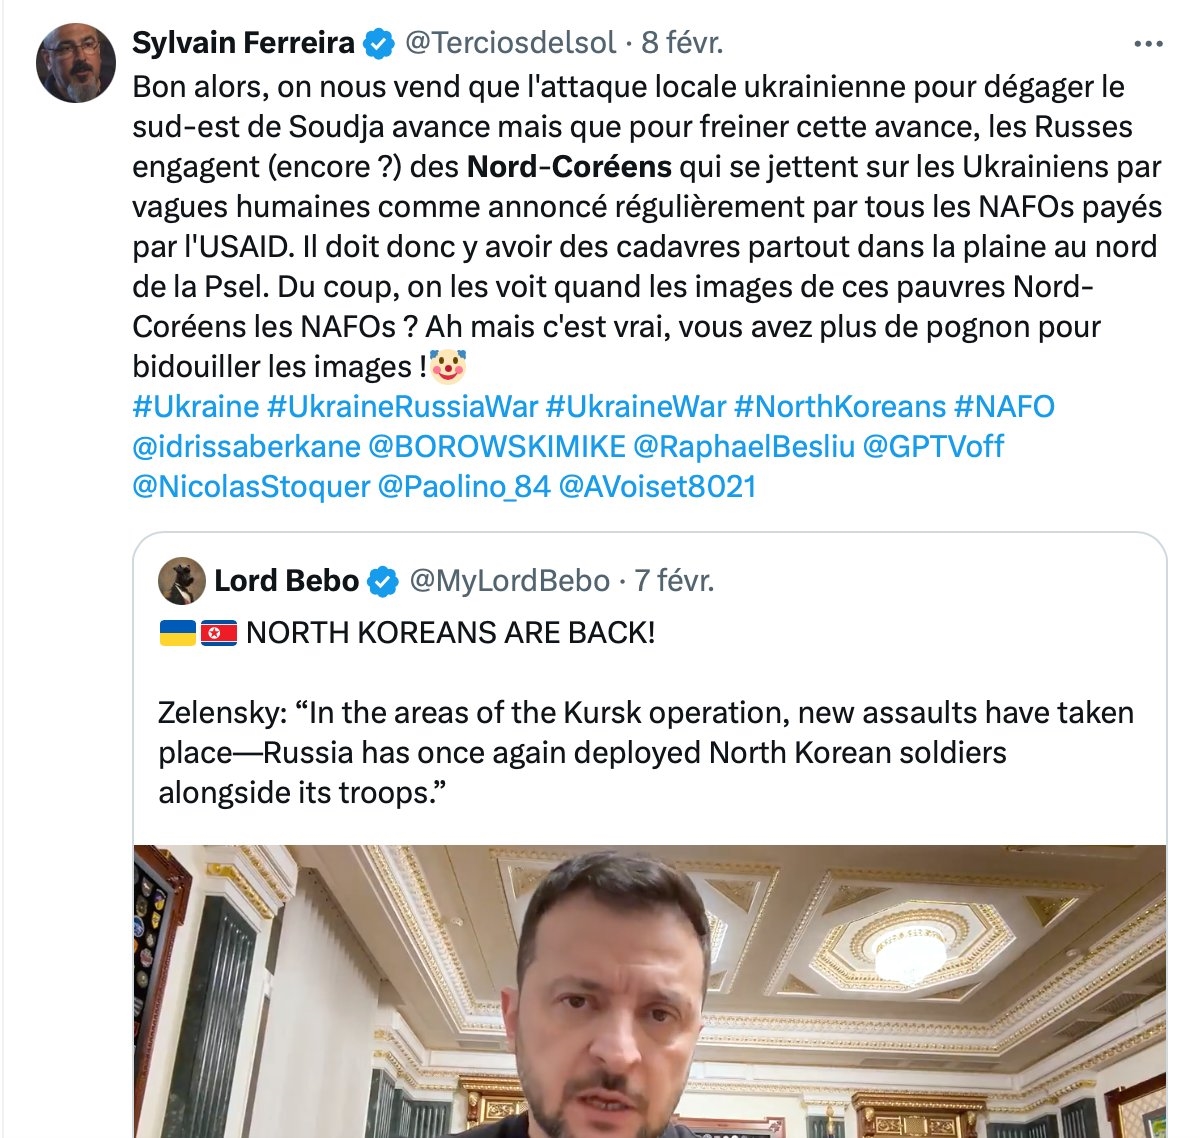The image size is (1200, 1138).
Task: Open the Sylvain Ferreira display name
Action: (x=243, y=43)
